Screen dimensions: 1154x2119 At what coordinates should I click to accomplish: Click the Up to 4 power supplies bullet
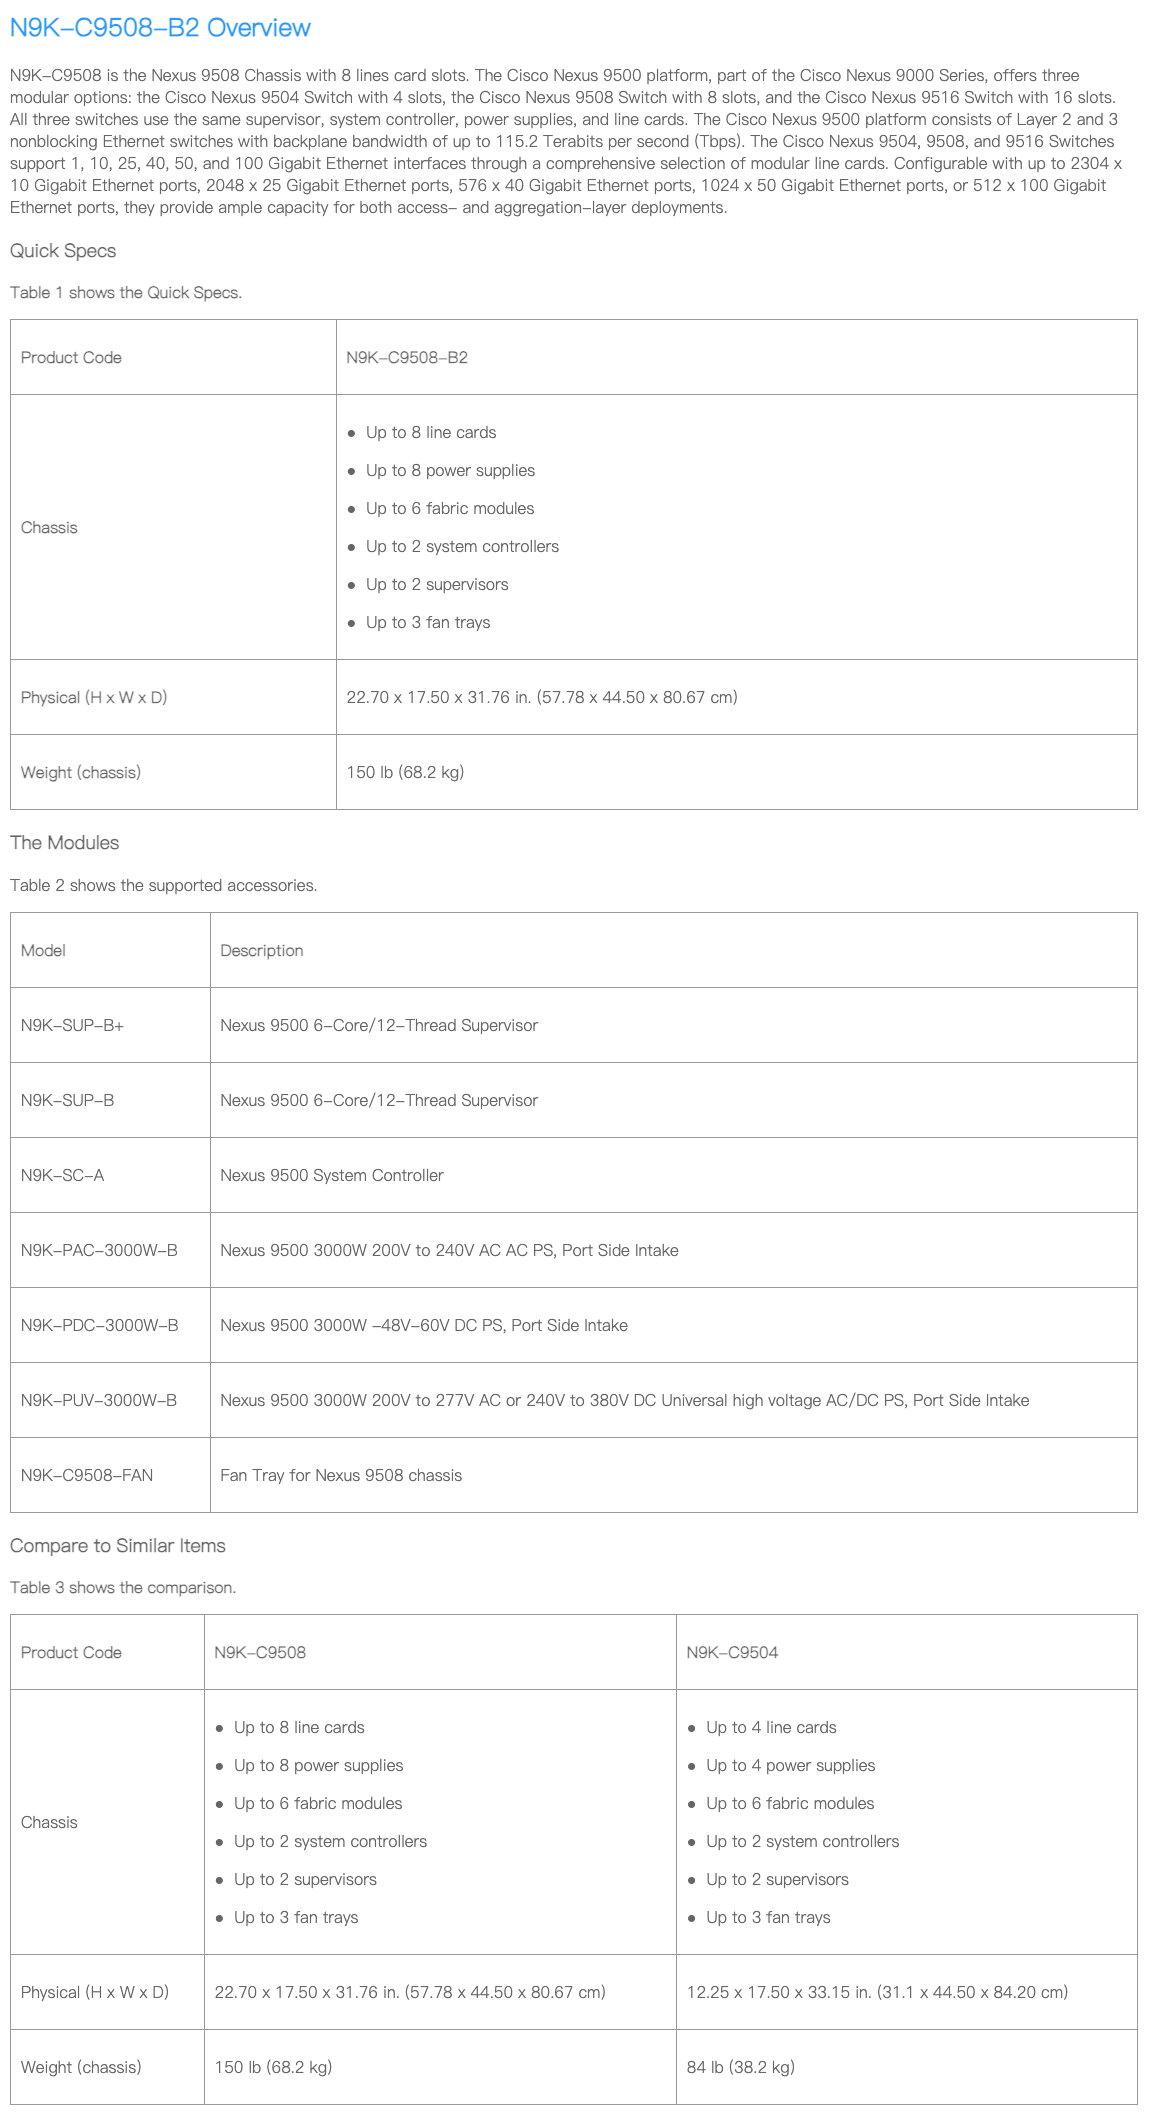click(790, 1765)
